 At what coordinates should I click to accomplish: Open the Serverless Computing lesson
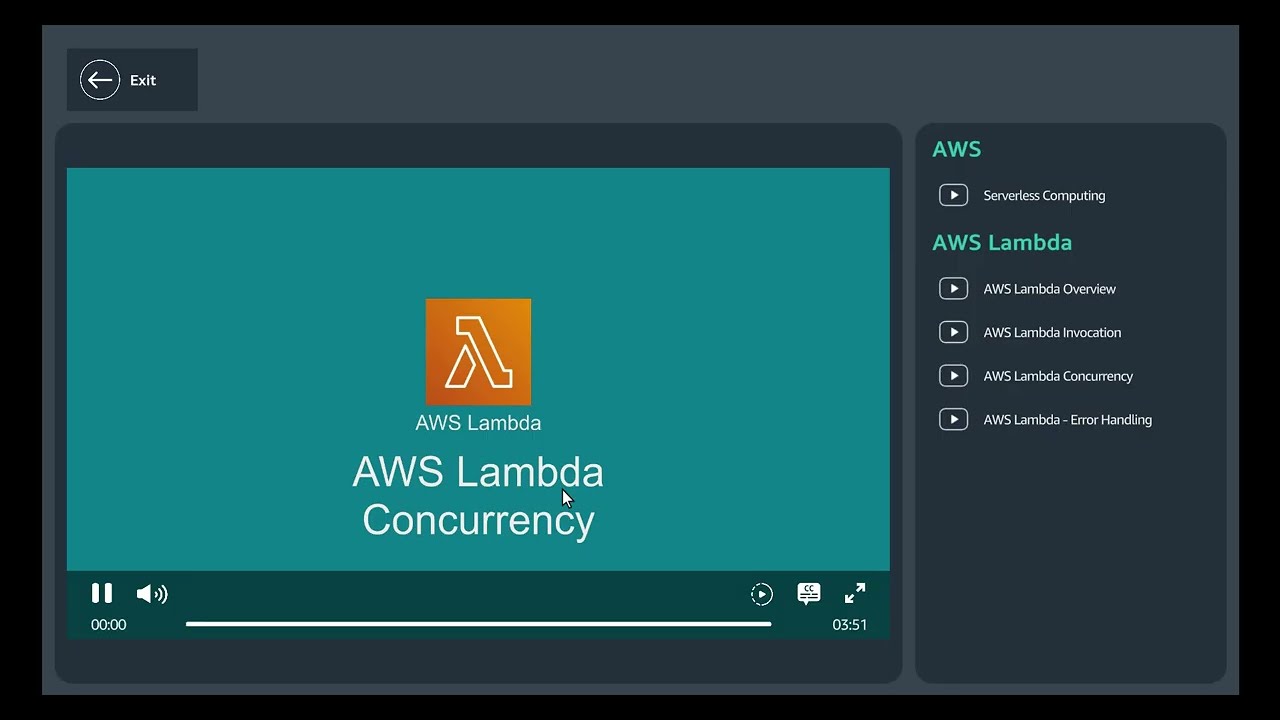point(1044,196)
